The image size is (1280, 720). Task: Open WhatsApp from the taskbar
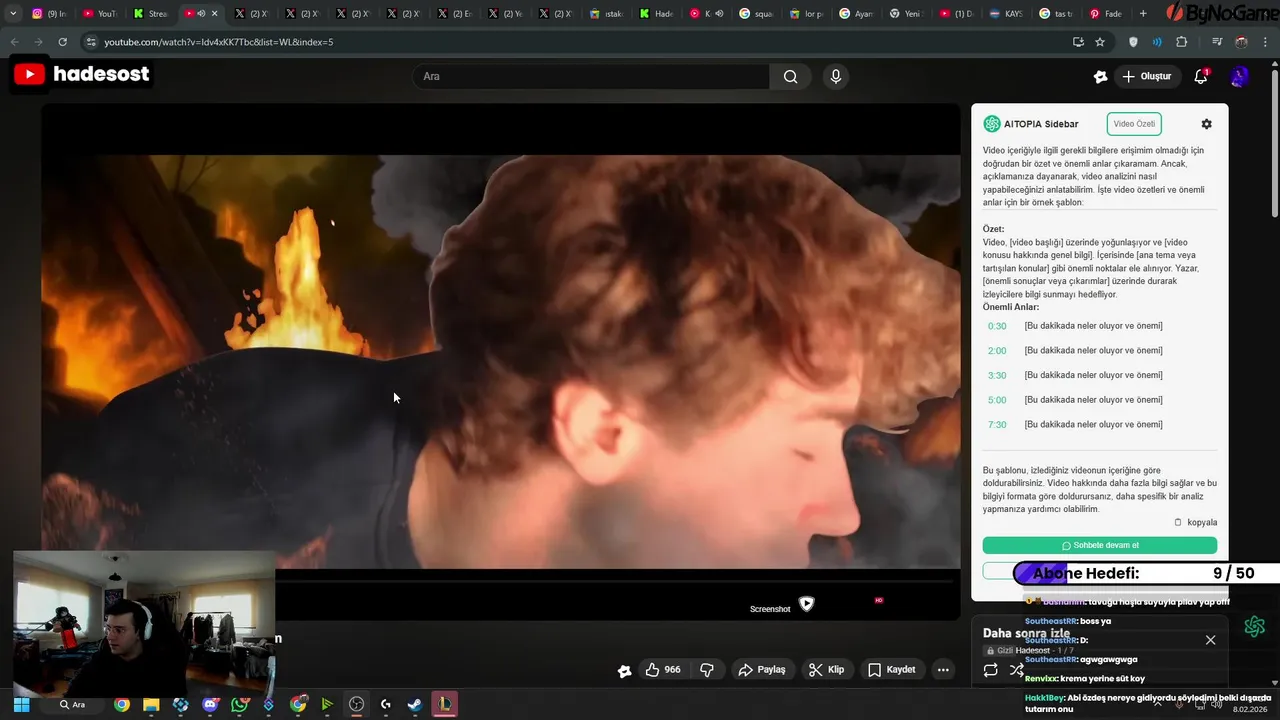pyautogui.click(x=239, y=705)
